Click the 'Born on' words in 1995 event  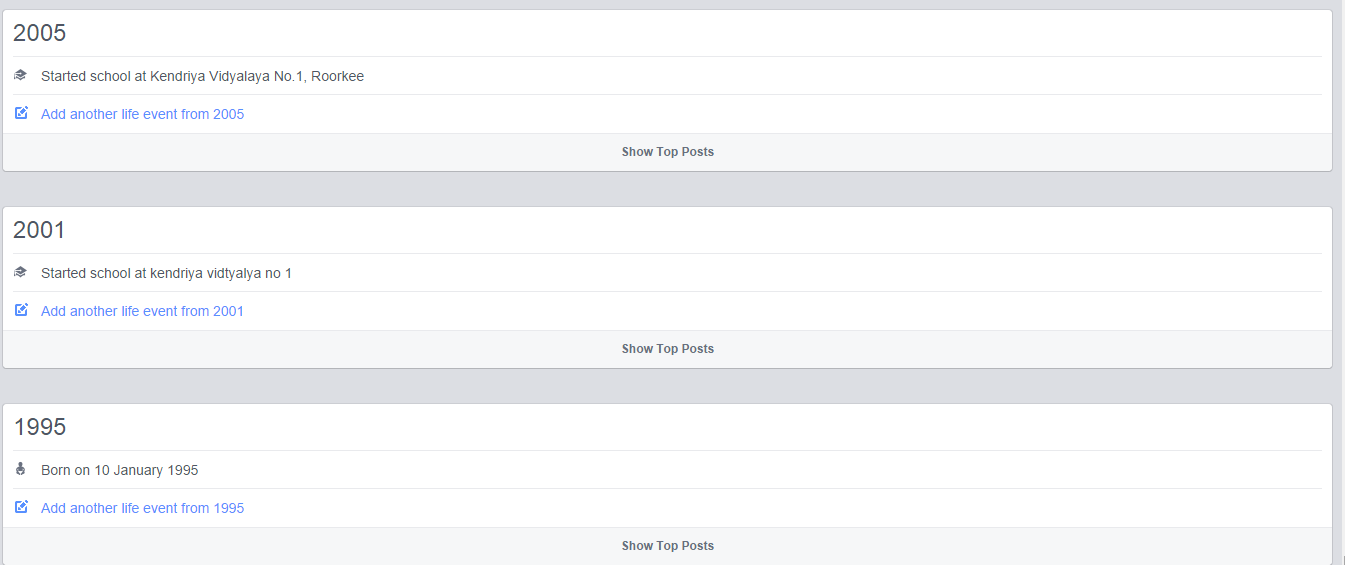click(65, 470)
